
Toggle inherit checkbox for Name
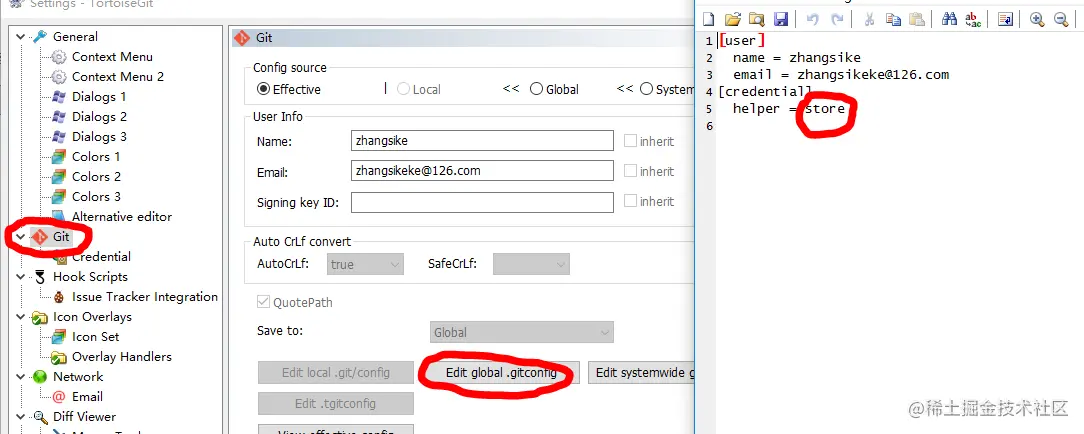pyautogui.click(x=630, y=141)
